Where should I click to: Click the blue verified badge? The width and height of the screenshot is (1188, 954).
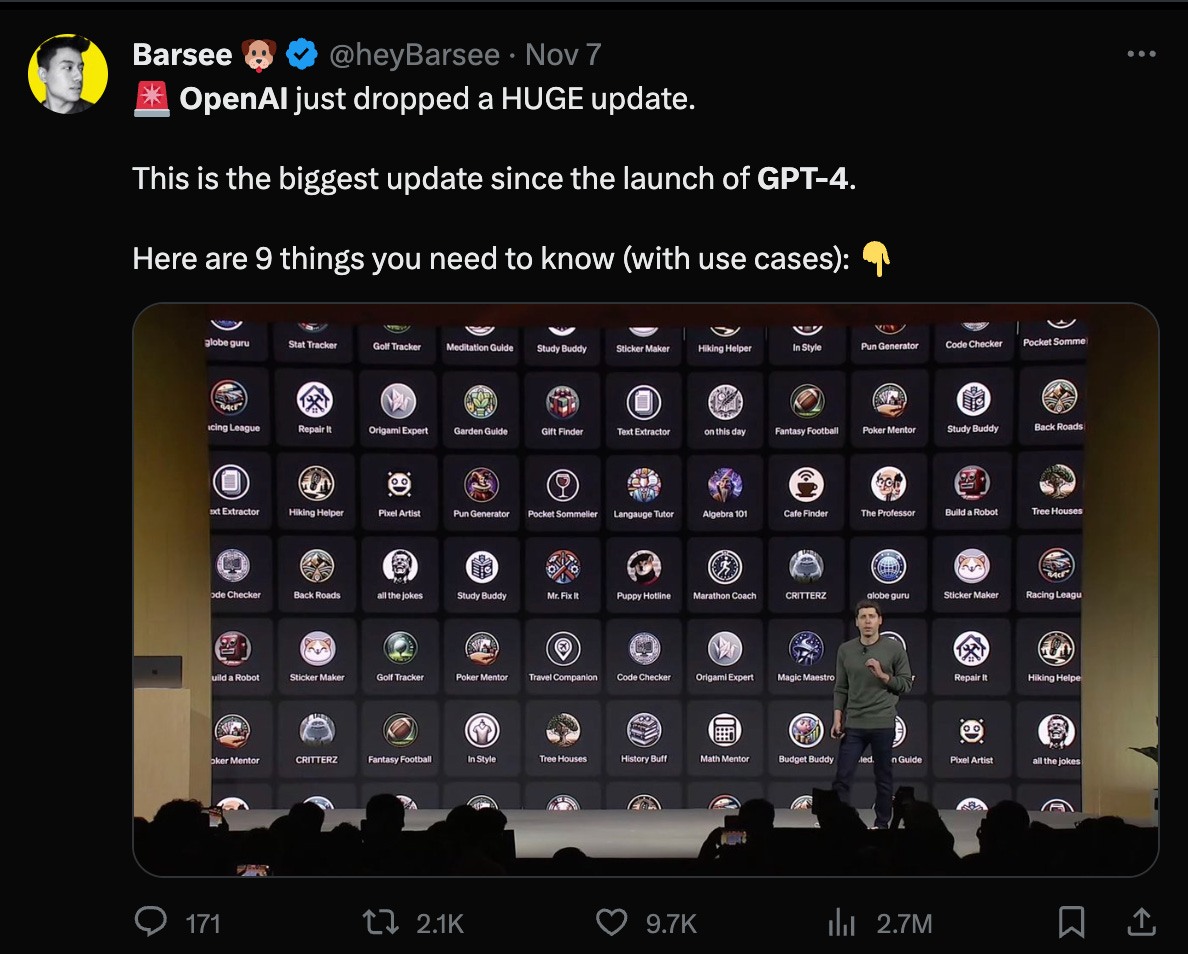pyautogui.click(x=302, y=55)
